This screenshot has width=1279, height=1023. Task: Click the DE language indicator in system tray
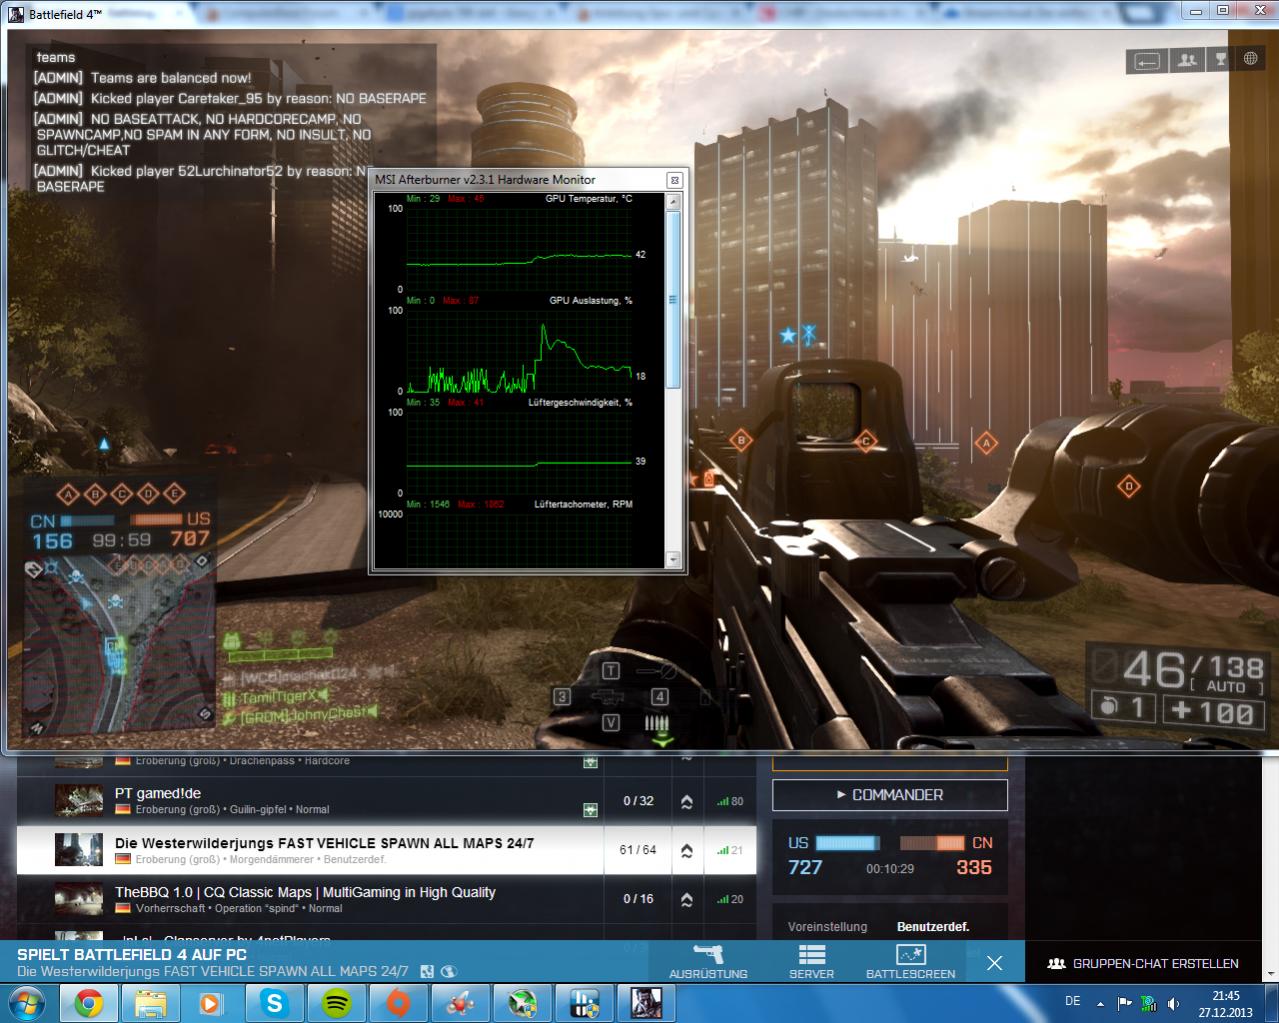(1073, 1001)
